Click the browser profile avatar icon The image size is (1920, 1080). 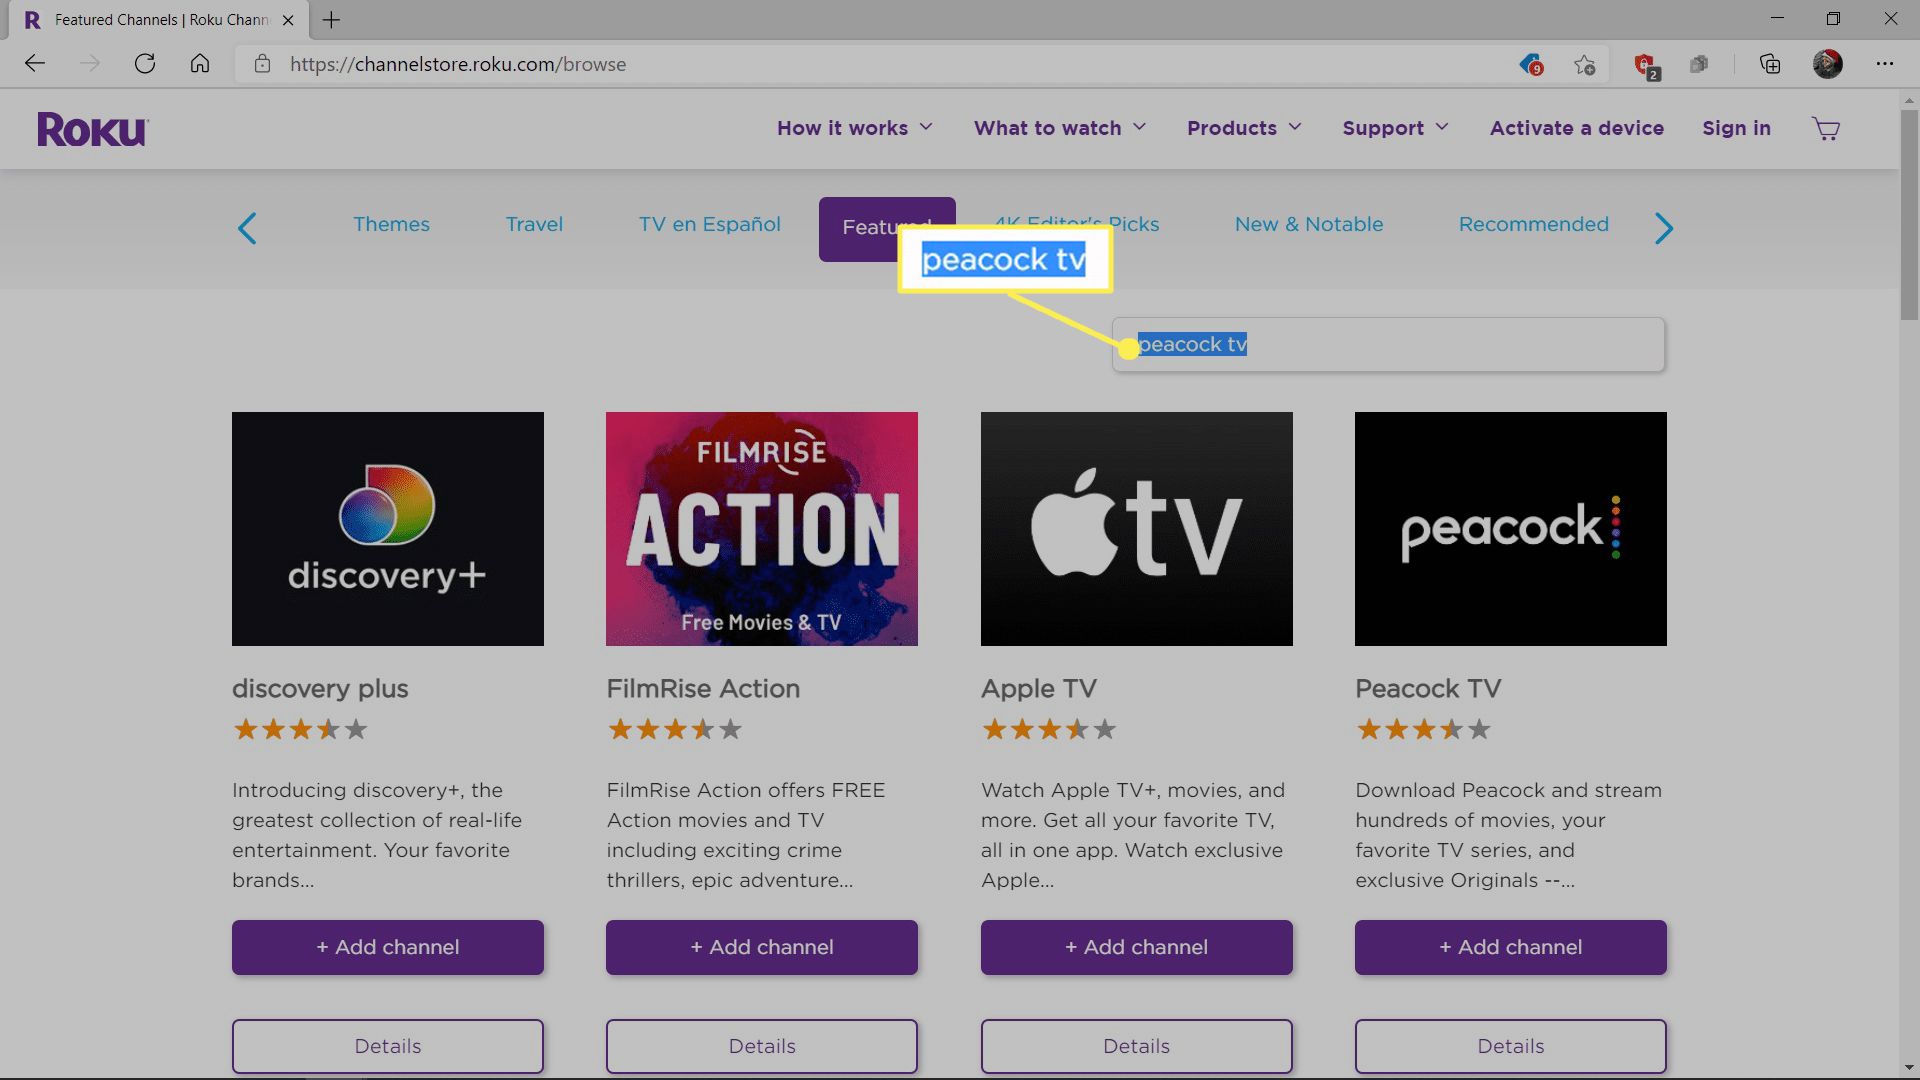(1829, 63)
